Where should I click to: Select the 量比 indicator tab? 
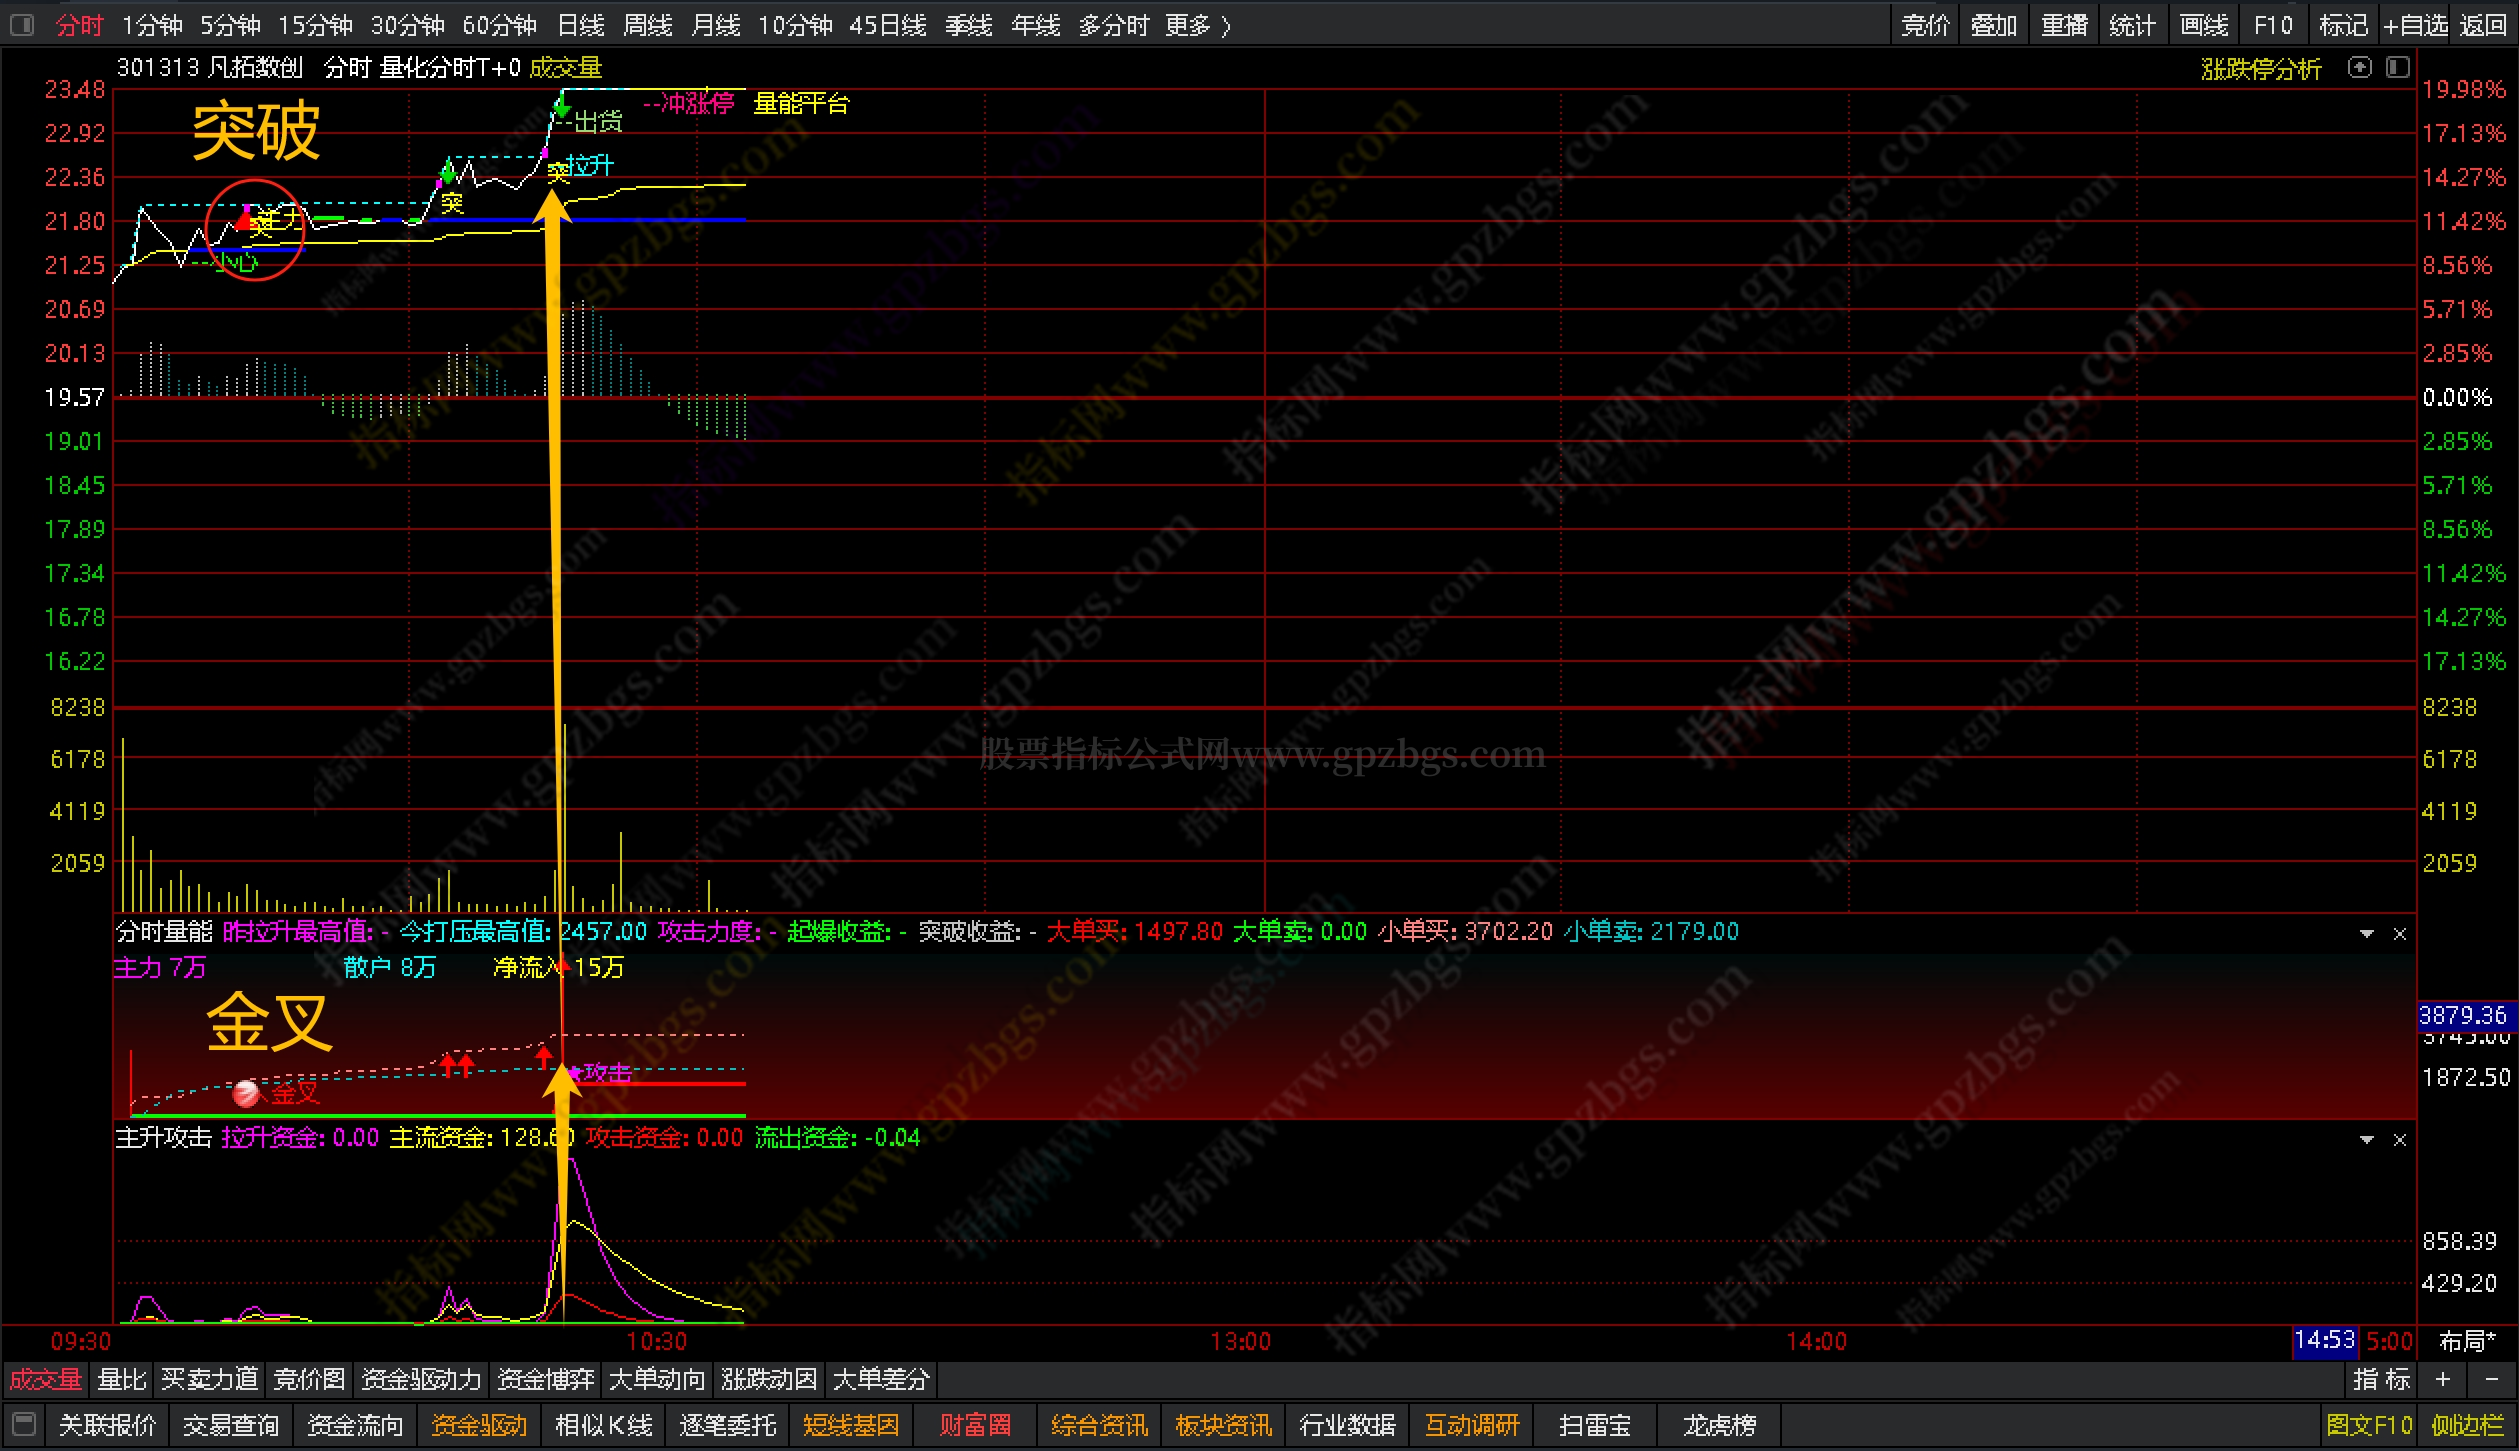click(x=122, y=1380)
